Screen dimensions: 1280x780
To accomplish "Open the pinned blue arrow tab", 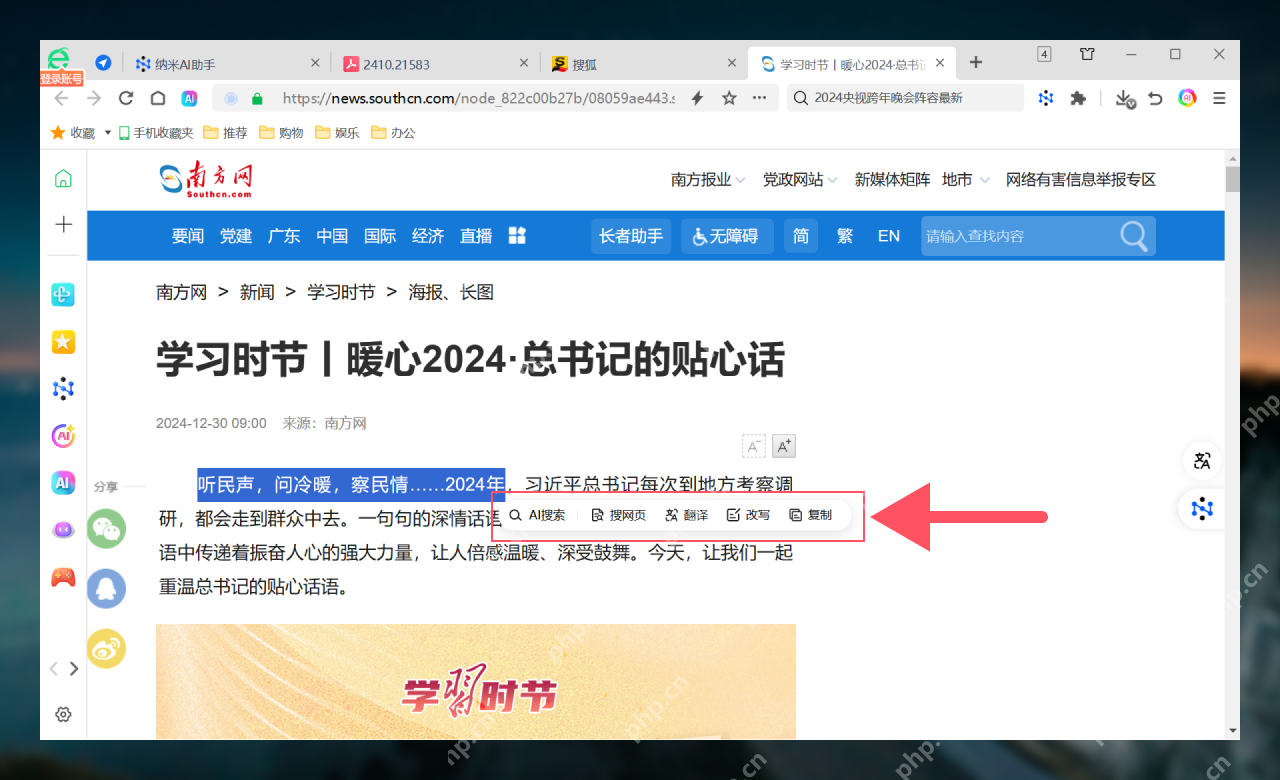I will pyautogui.click(x=103, y=63).
